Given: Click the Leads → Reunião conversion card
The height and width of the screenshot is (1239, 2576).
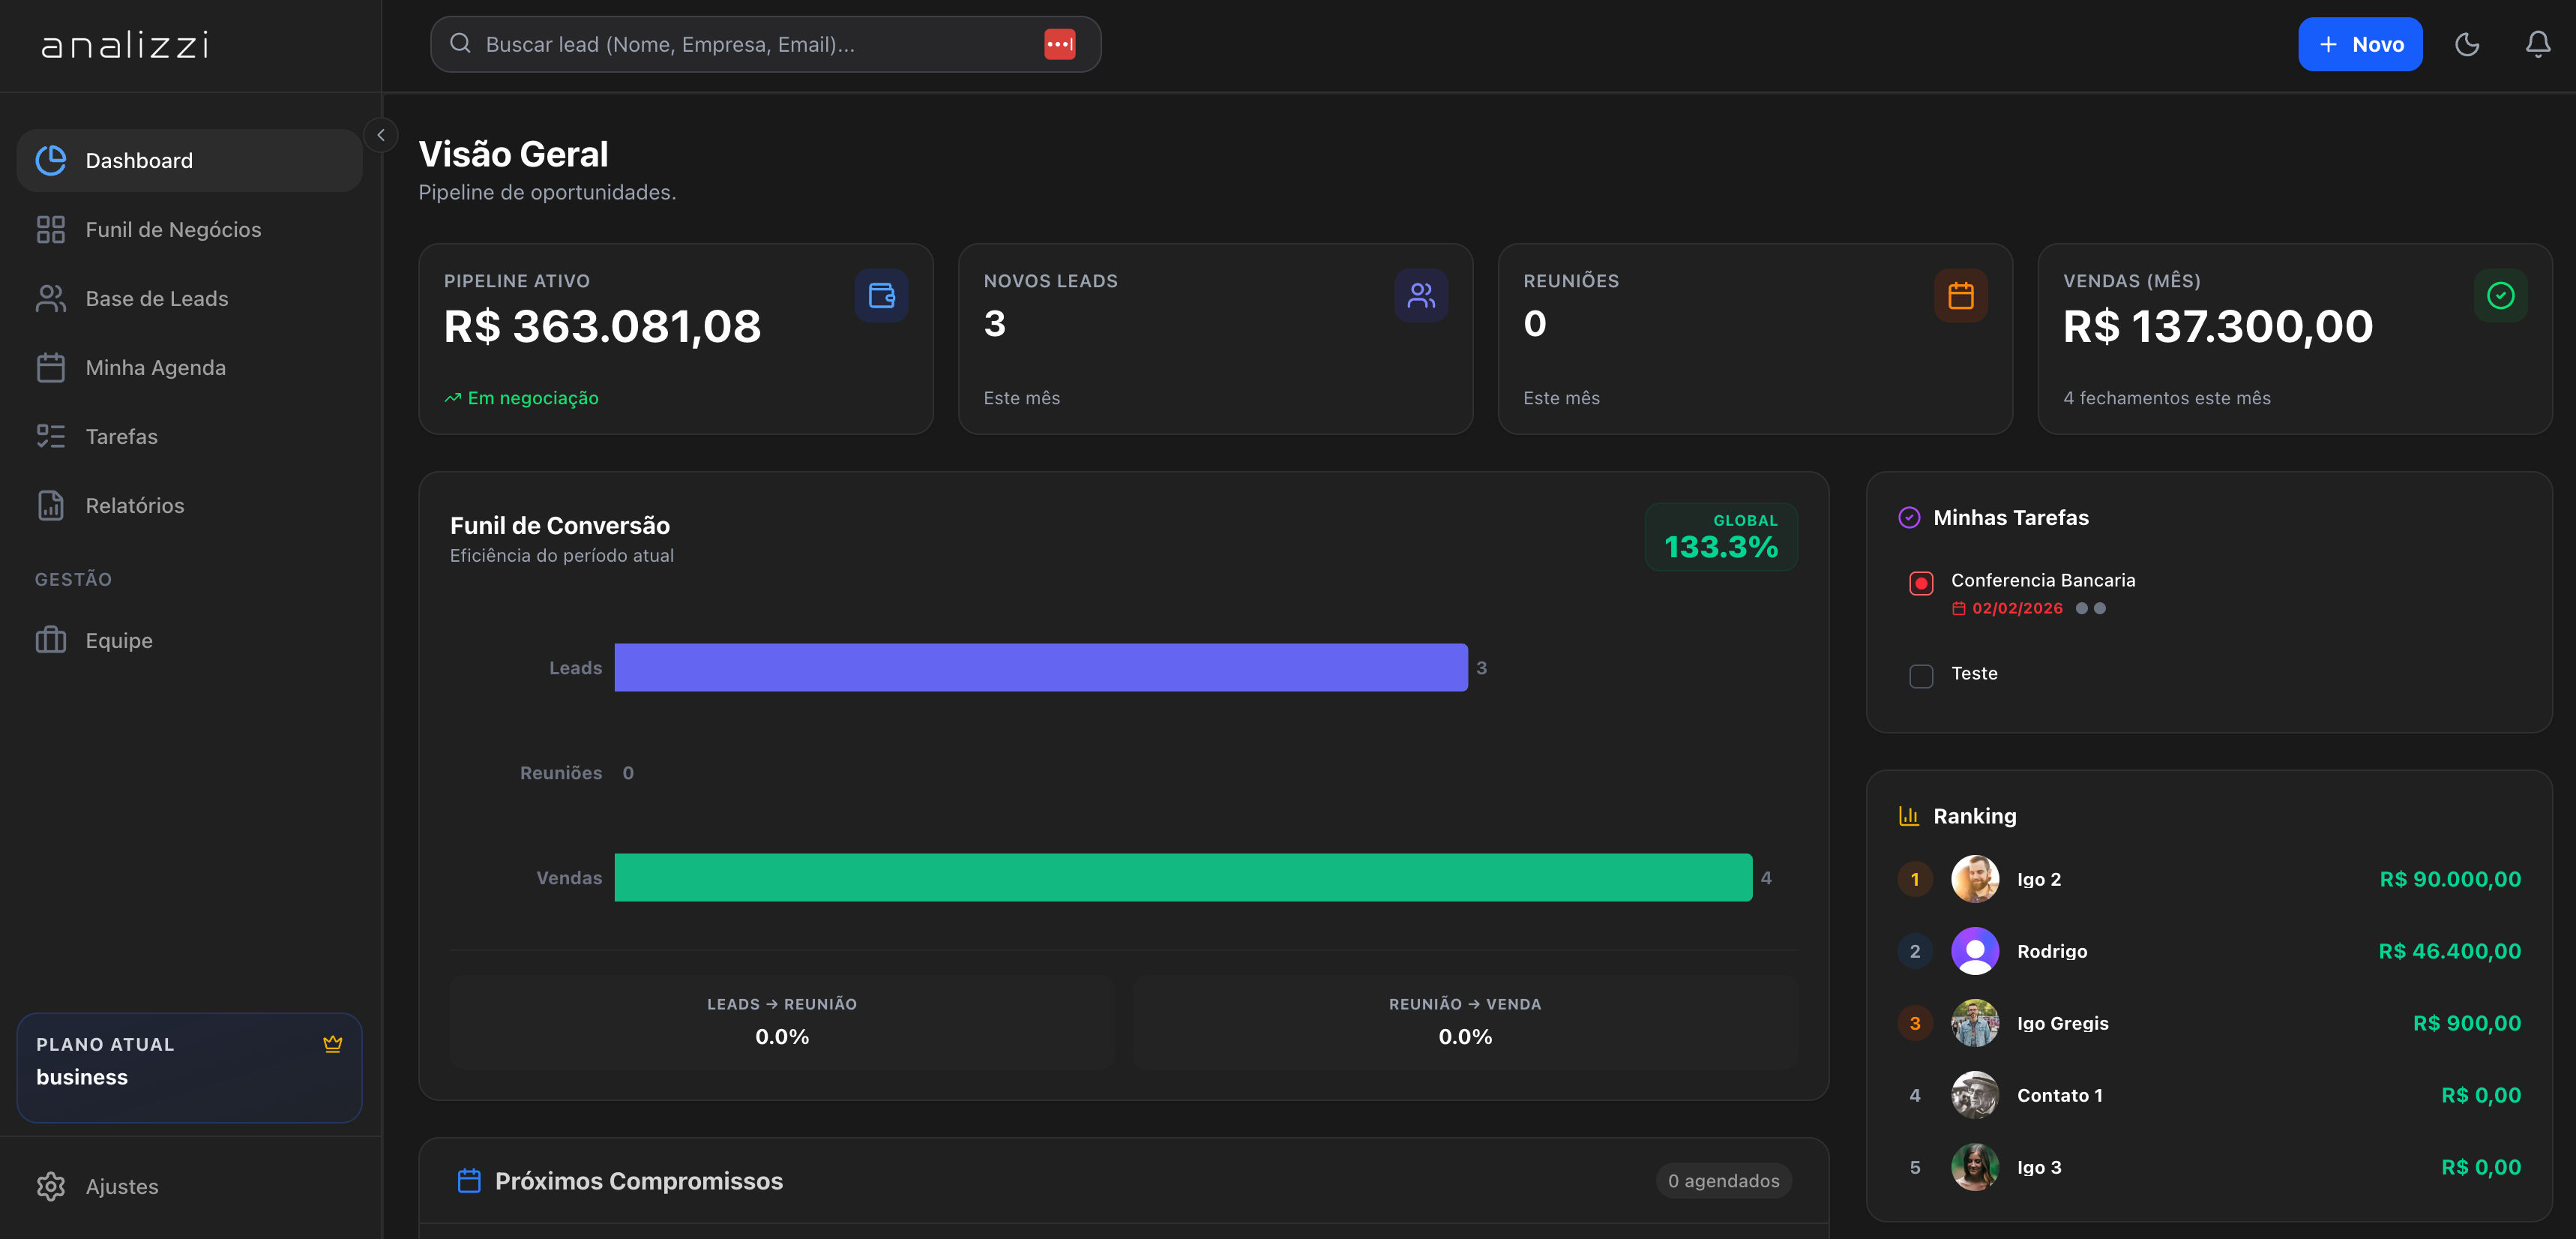Looking at the screenshot, I should [782, 1022].
